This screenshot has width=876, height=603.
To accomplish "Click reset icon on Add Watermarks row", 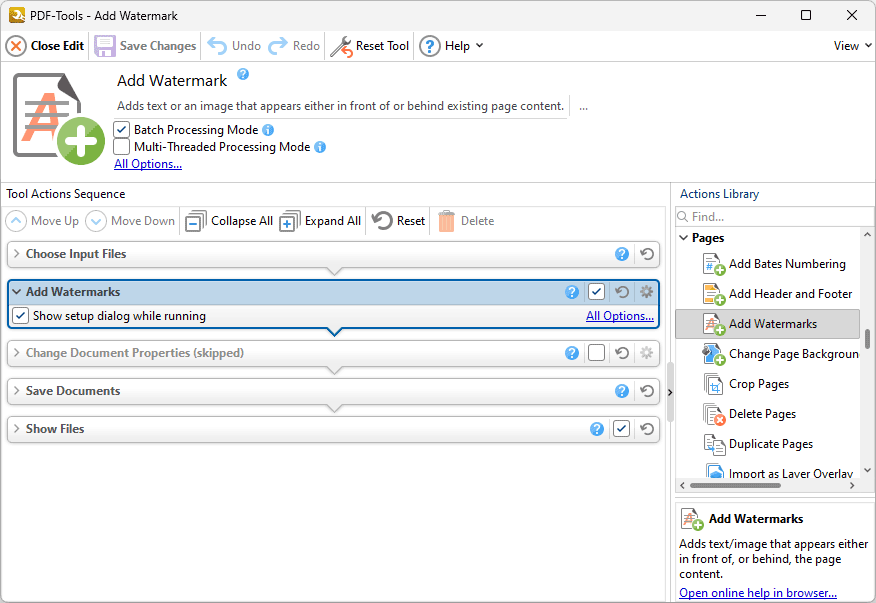I will point(622,292).
